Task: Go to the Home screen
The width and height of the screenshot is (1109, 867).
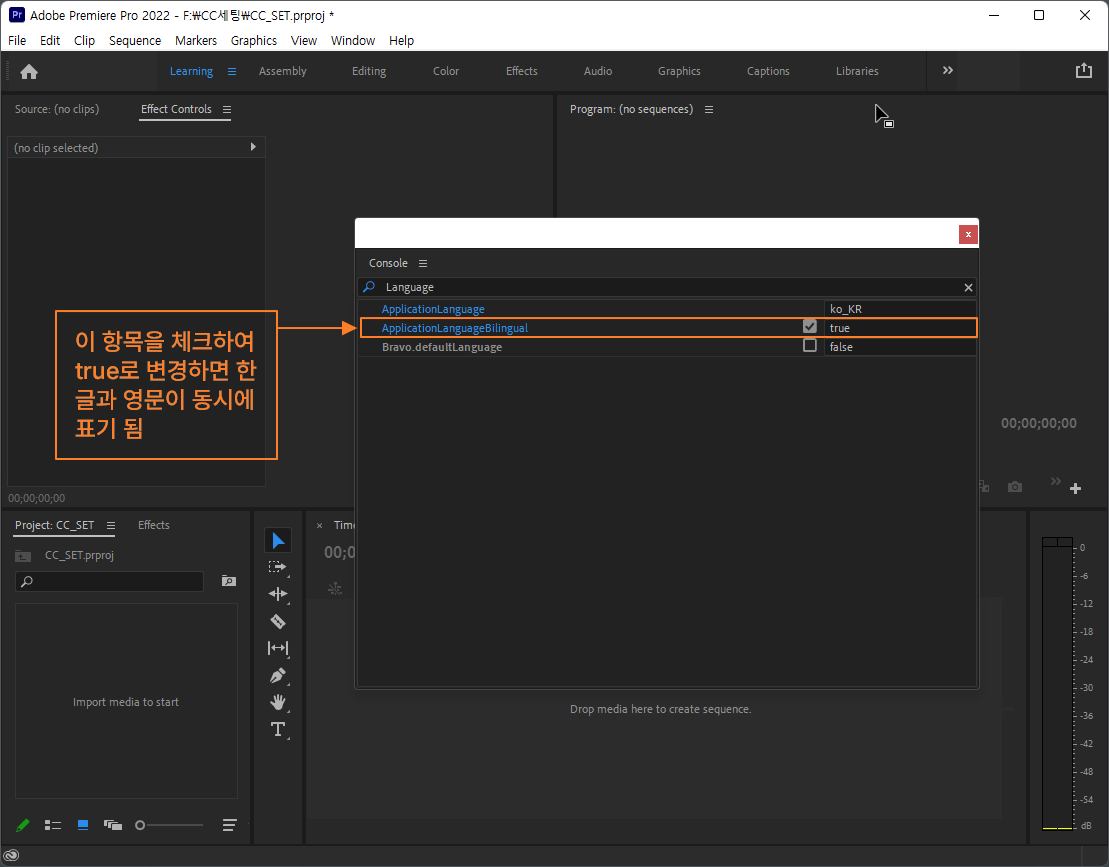Action: [x=29, y=71]
